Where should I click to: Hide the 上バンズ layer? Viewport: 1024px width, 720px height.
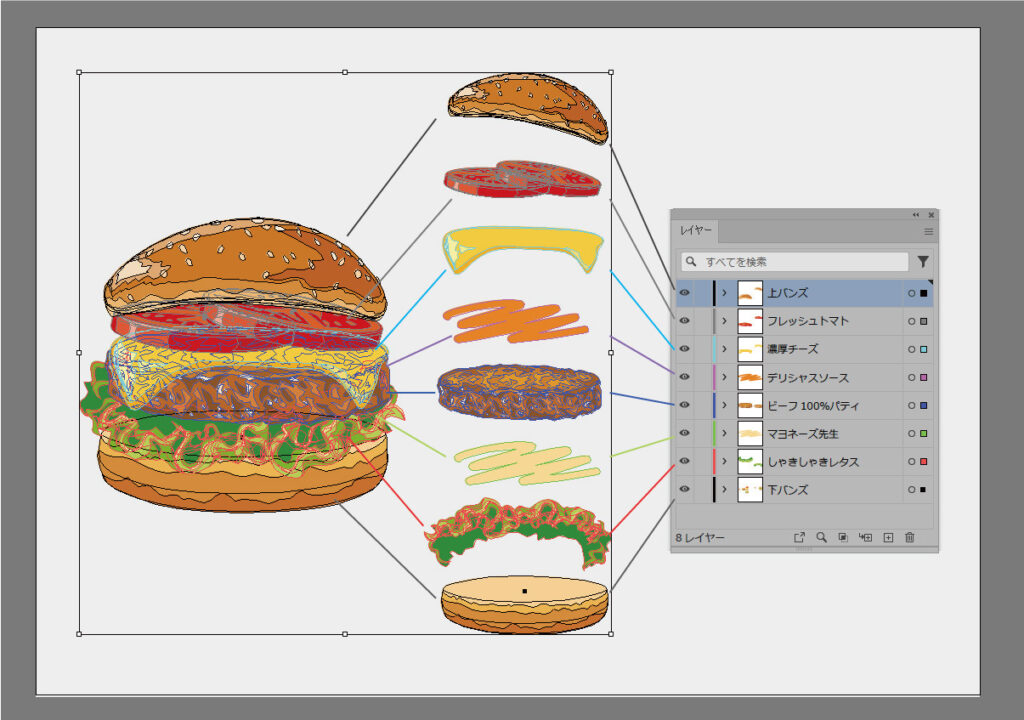685,293
